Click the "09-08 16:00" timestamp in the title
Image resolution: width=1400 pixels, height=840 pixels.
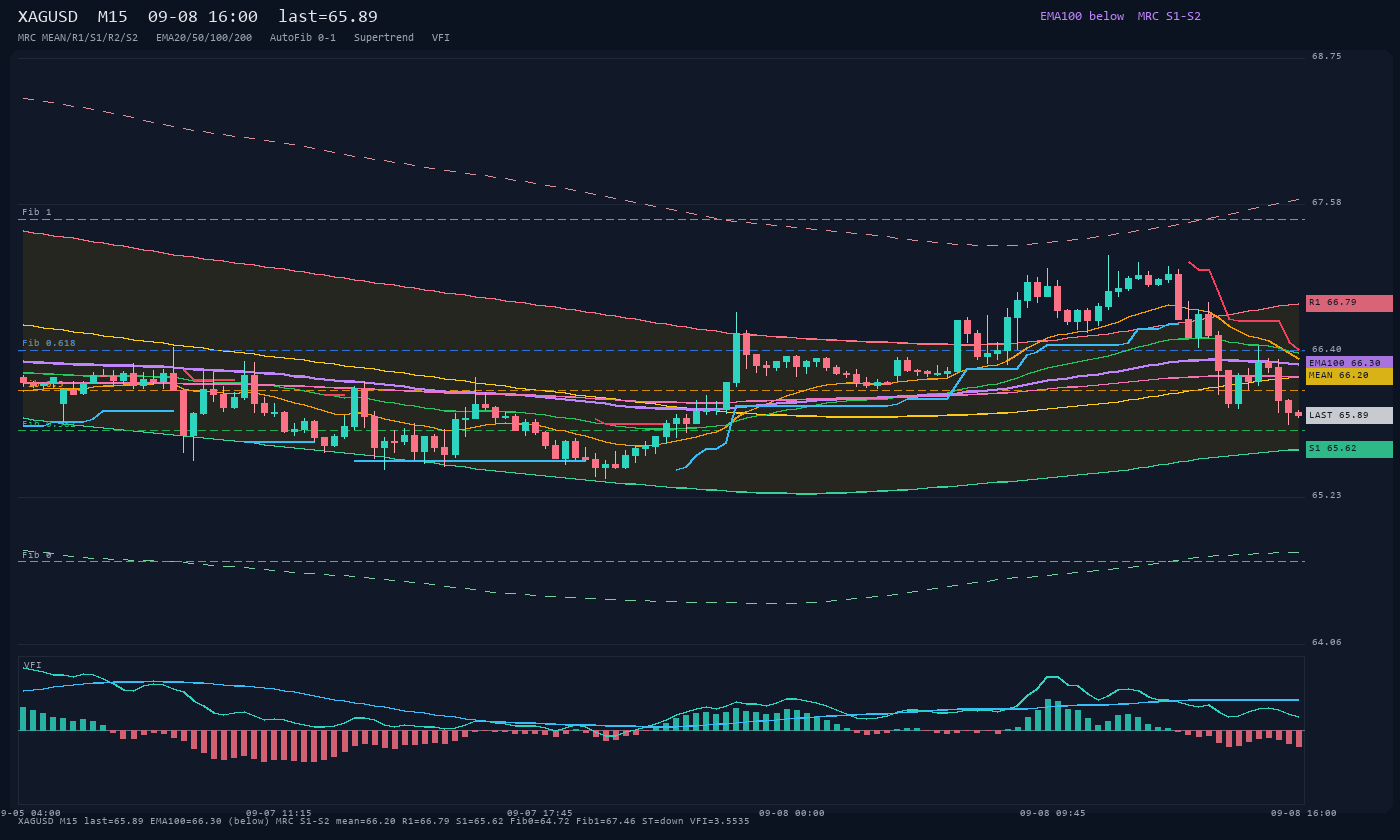pos(202,17)
